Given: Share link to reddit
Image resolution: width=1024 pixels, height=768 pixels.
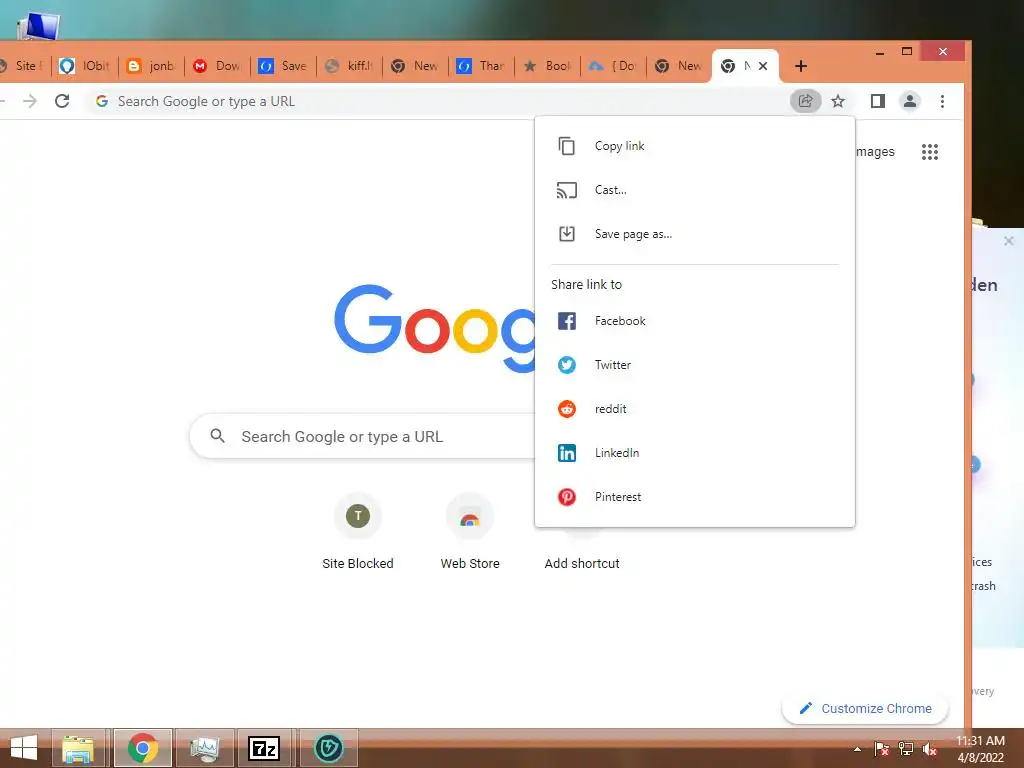Looking at the screenshot, I should coord(694,409).
